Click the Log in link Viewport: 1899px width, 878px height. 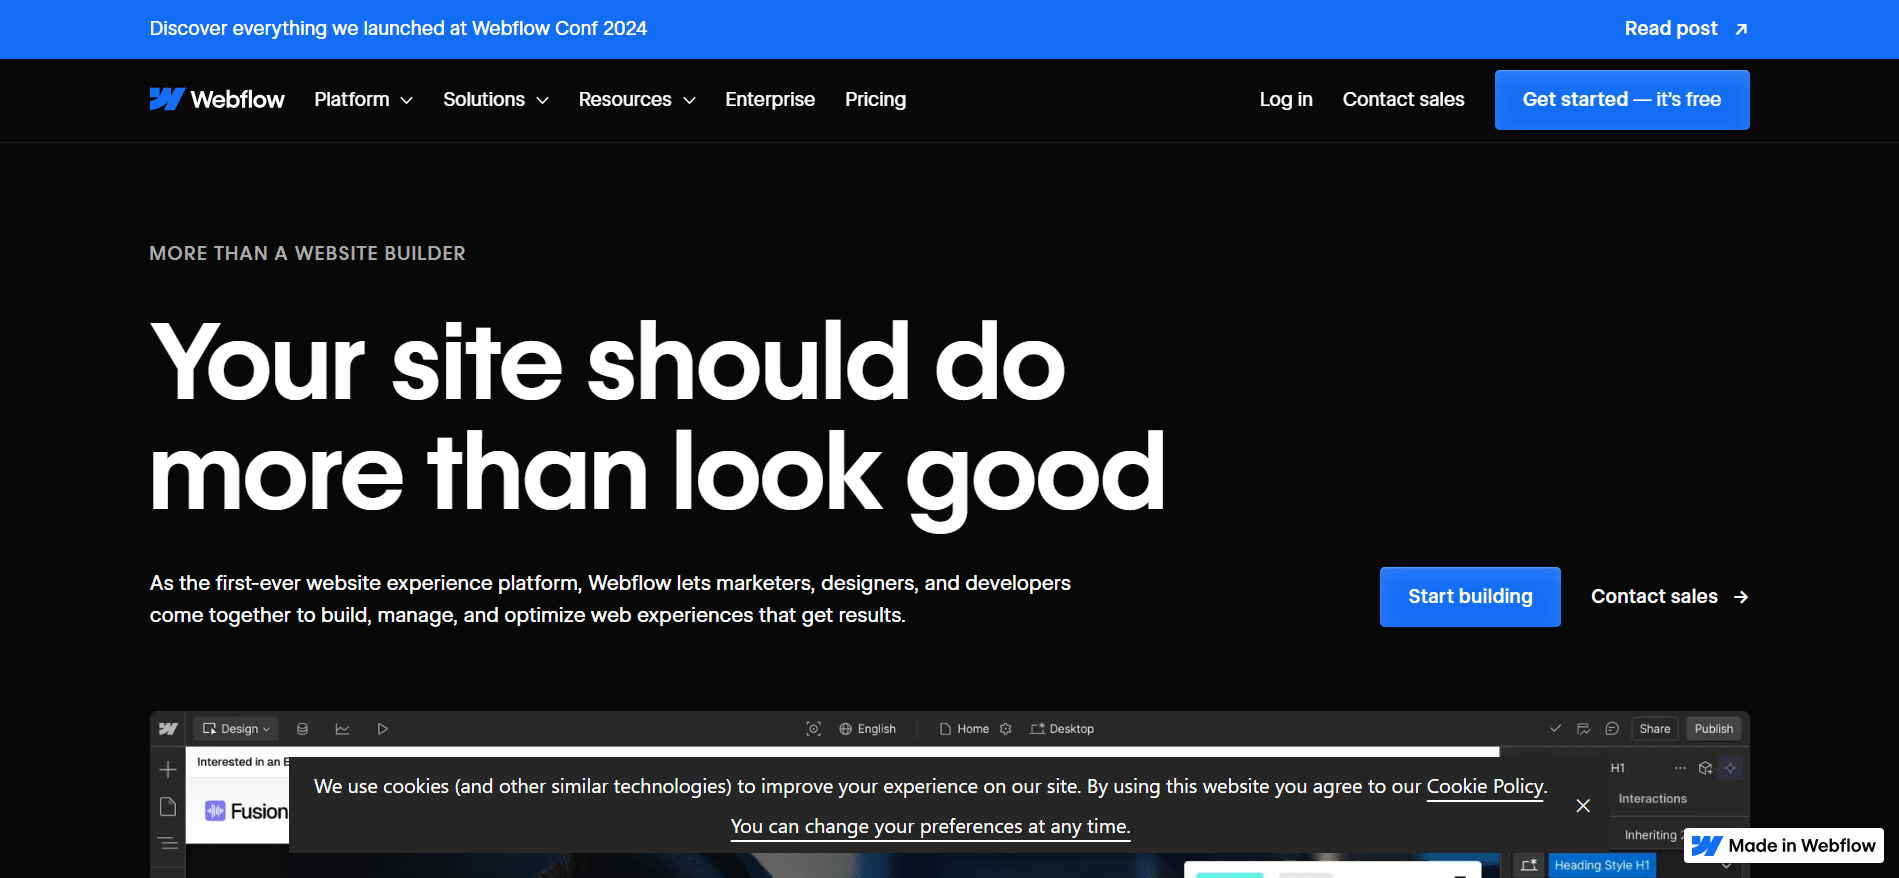[x=1286, y=99]
